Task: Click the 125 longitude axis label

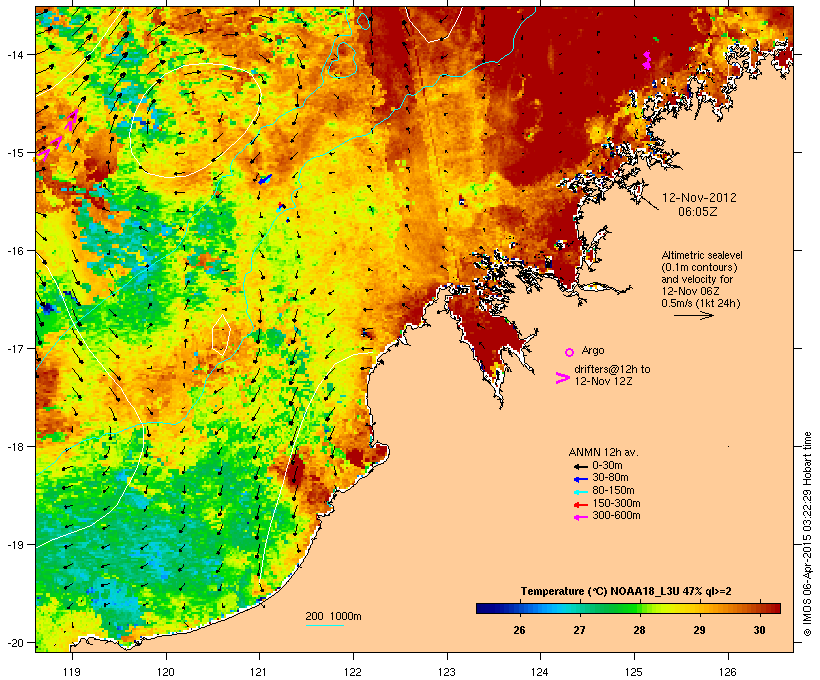Action: coord(634,672)
